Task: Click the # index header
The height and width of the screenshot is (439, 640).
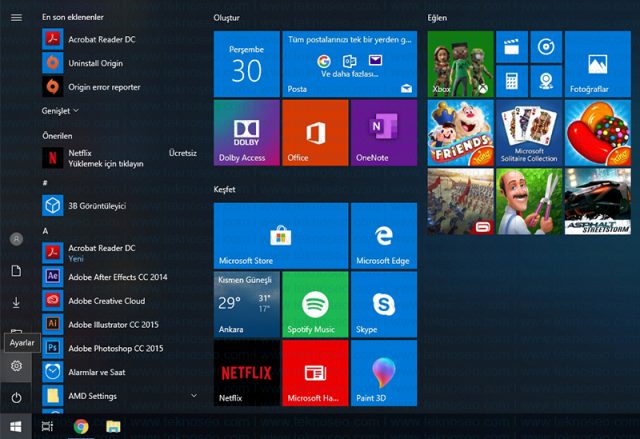Action: pos(45,183)
